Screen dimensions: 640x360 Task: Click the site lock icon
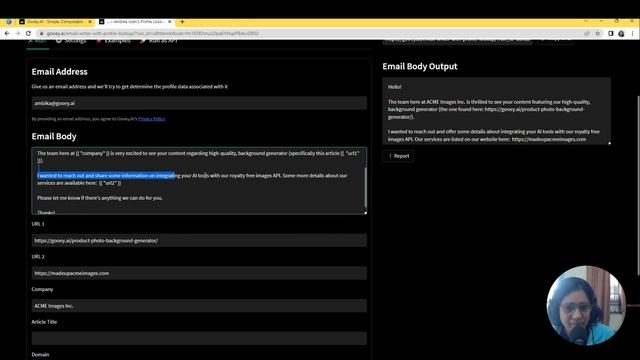pyautogui.click(x=41, y=33)
